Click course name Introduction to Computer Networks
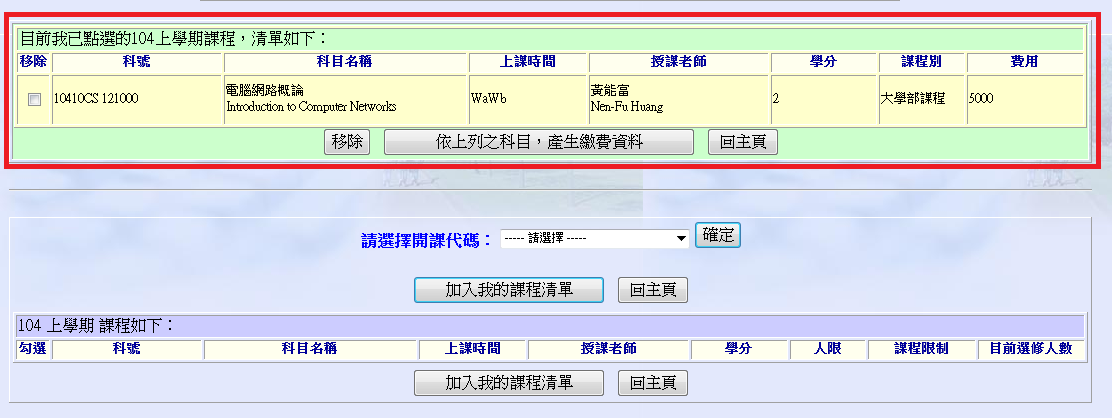The width and height of the screenshot is (1112, 418). click(x=311, y=106)
